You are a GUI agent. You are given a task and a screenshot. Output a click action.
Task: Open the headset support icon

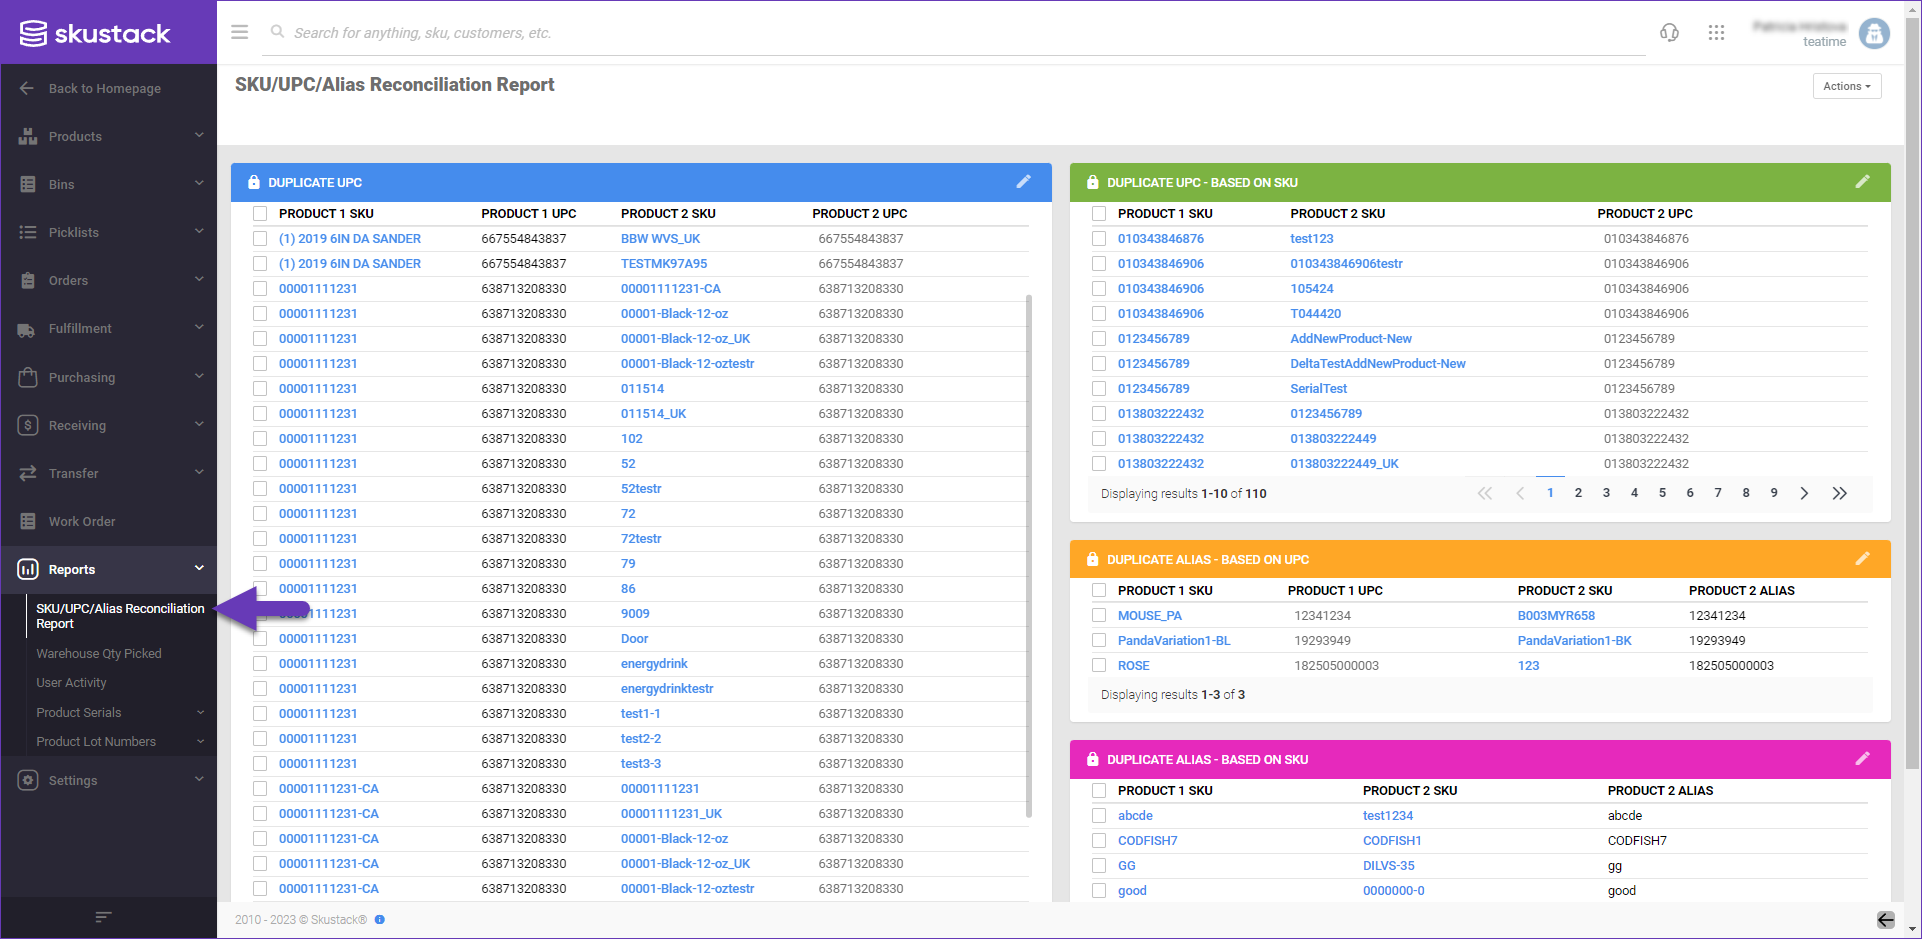(x=1669, y=33)
